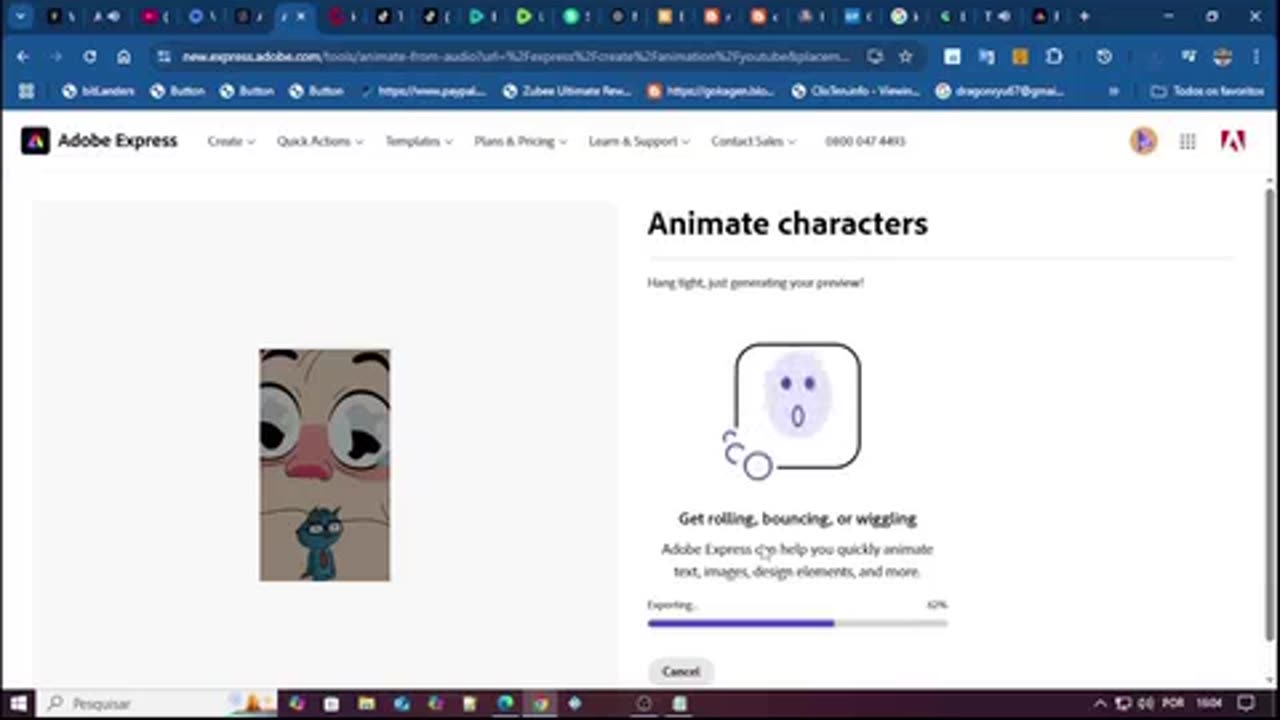The width and height of the screenshot is (1280, 720).
Task: Open the Adobe apps grid icon
Action: pyautogui.click(x=1187, y=142)
